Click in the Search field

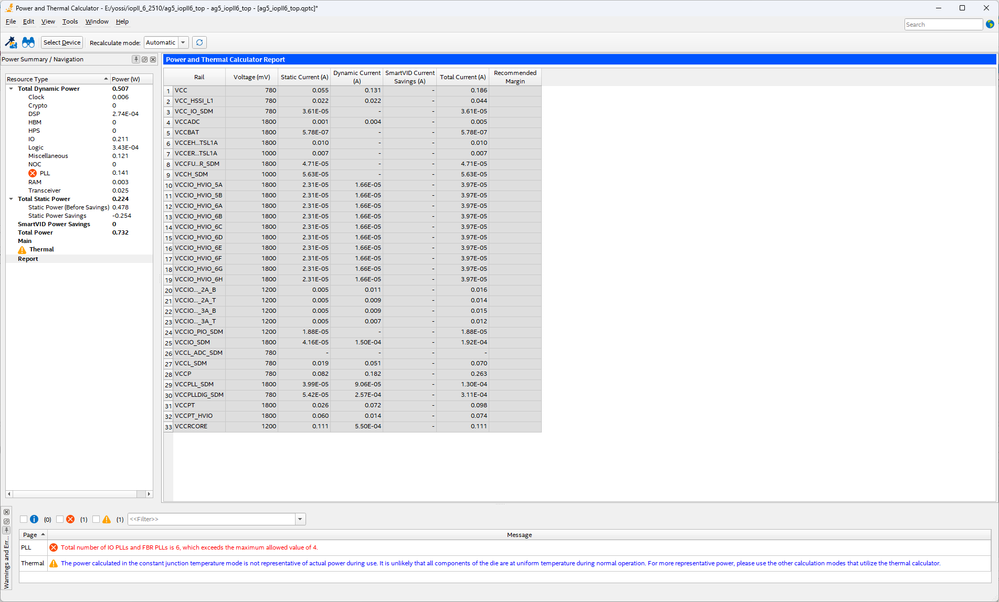pos(943,24)
